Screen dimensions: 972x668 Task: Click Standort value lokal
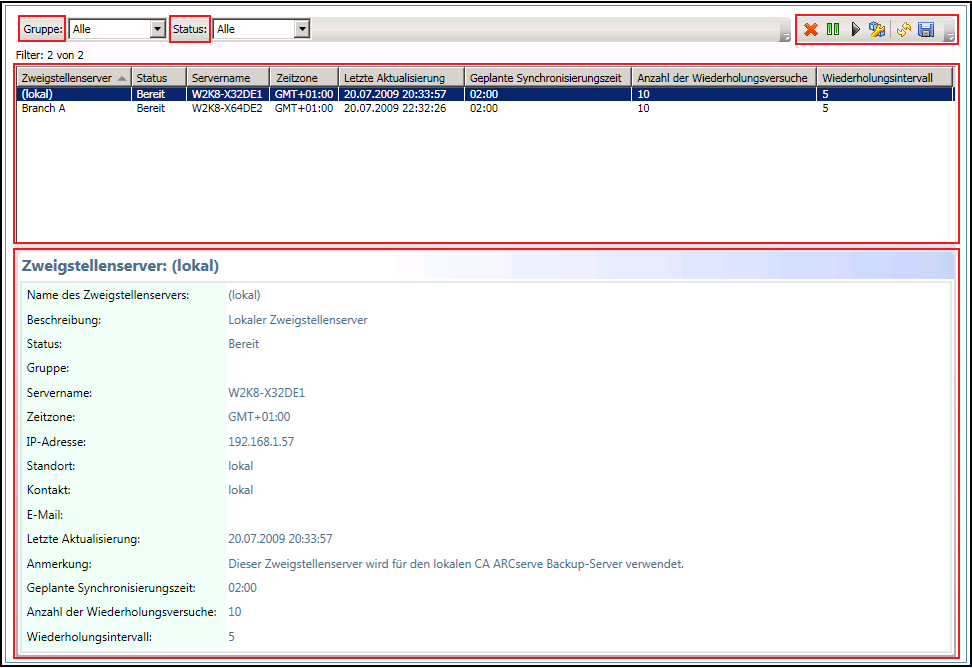pyautogui.click(x=241, y=466)
